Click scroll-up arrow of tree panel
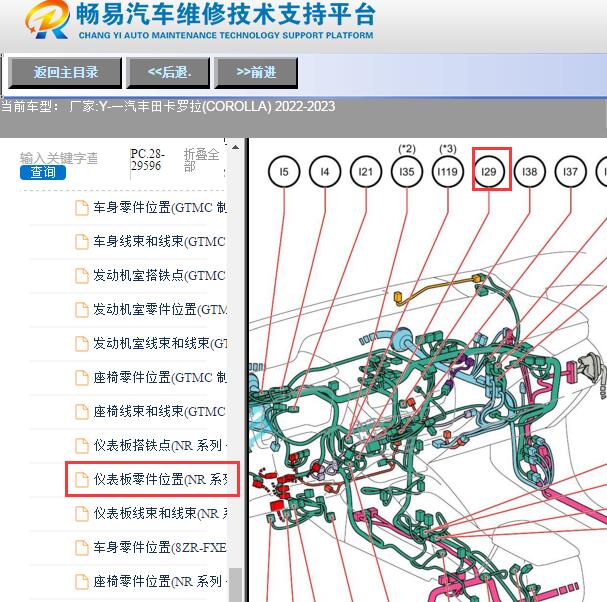Viewport: 607px width, 602px height. [235, 147]
